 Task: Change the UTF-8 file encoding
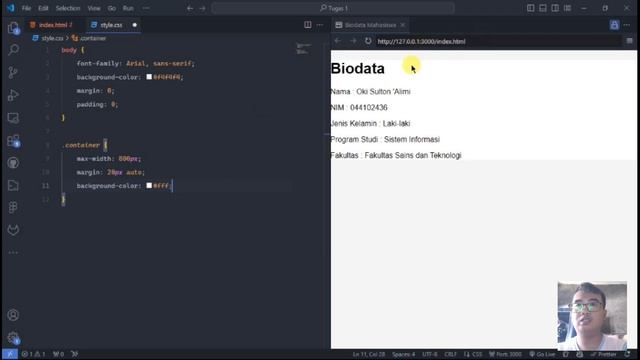pyautogui.click(x=430, y=354)
